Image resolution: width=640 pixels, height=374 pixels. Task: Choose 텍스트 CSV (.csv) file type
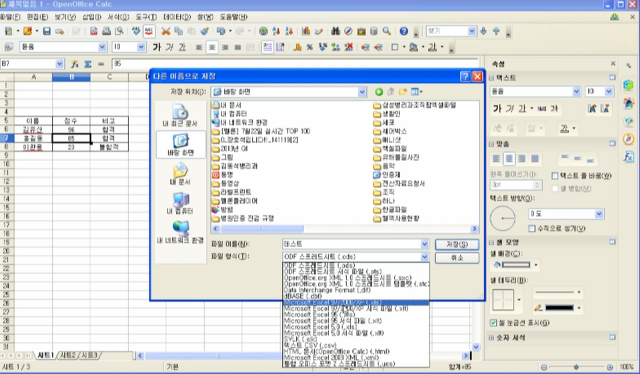356,345
